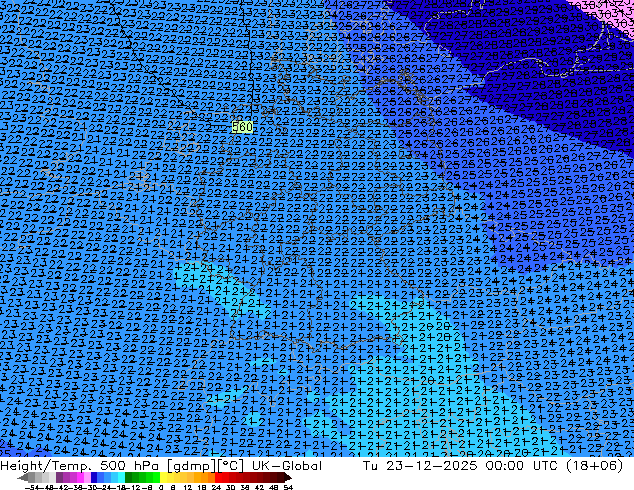Click the '00:00 UTC' time text
This screenshot has width=634, height=490.
coord(524,466)
